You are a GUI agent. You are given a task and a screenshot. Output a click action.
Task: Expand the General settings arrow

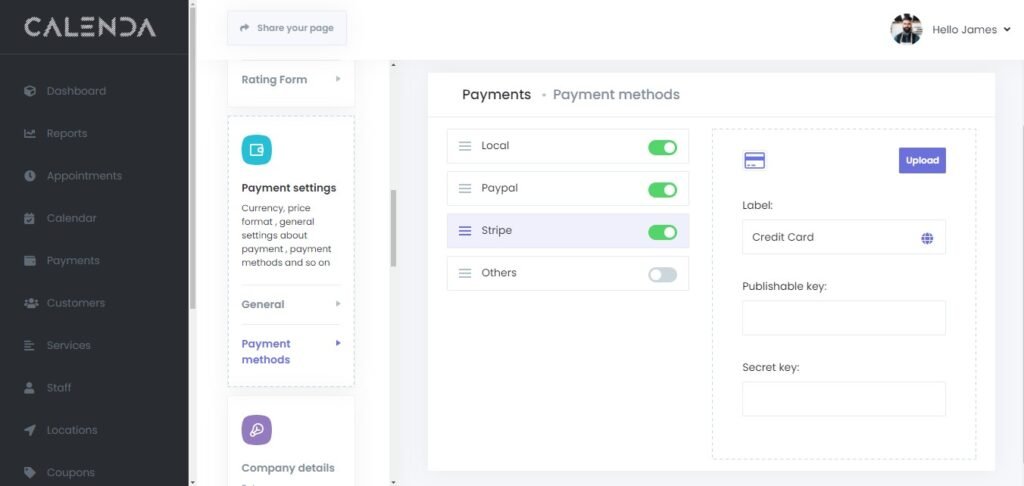tap(338, 304)
